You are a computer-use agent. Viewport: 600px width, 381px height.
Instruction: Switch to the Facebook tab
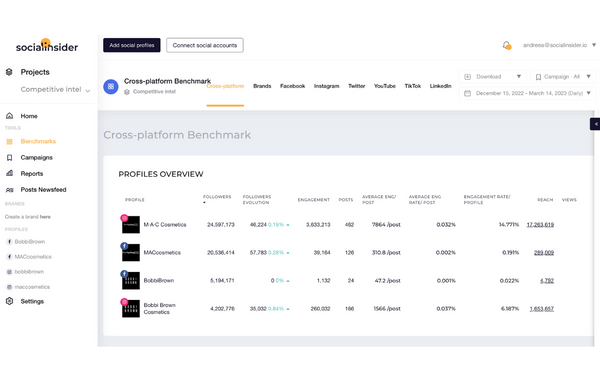[x=292, y=86]
